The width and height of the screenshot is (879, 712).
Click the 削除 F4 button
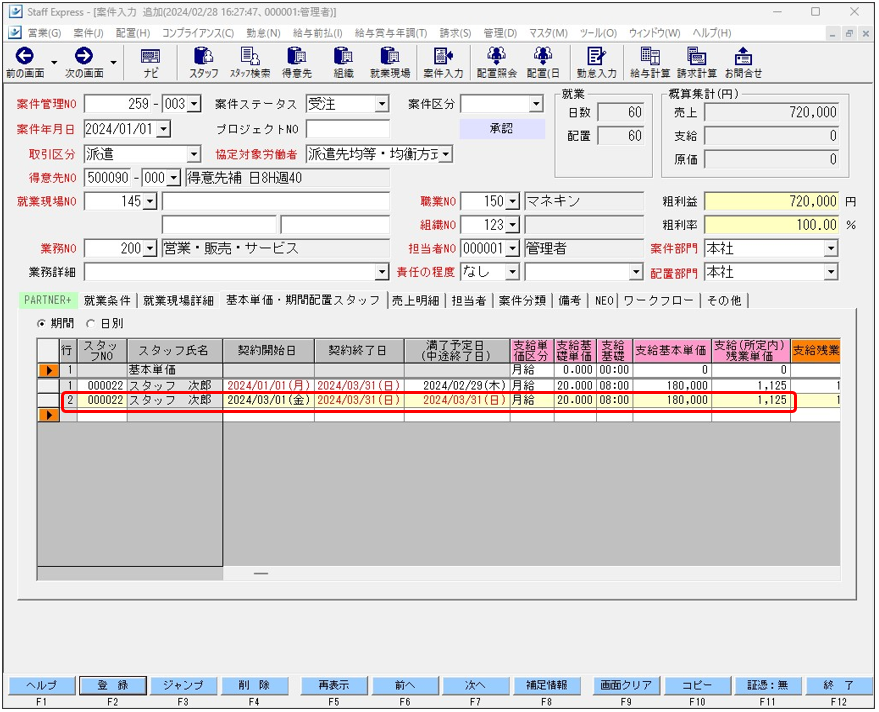(x=254, y=685)
